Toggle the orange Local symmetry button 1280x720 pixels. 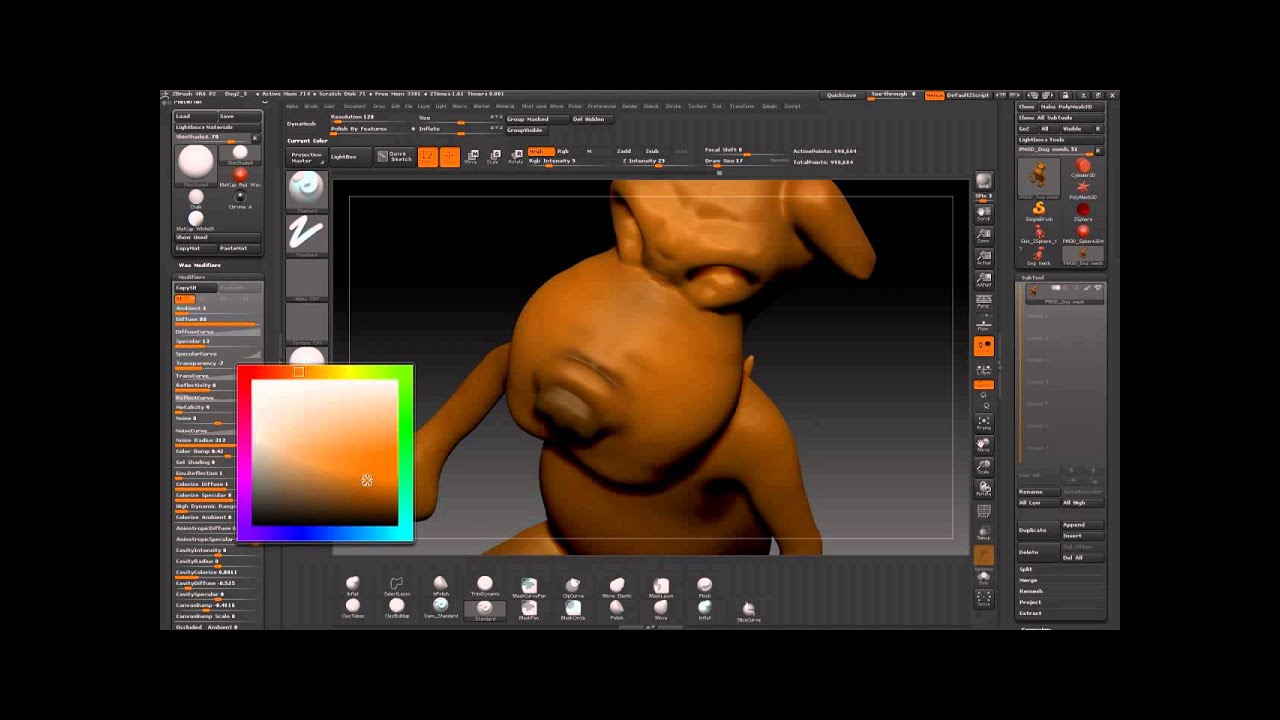pos(984,346)
